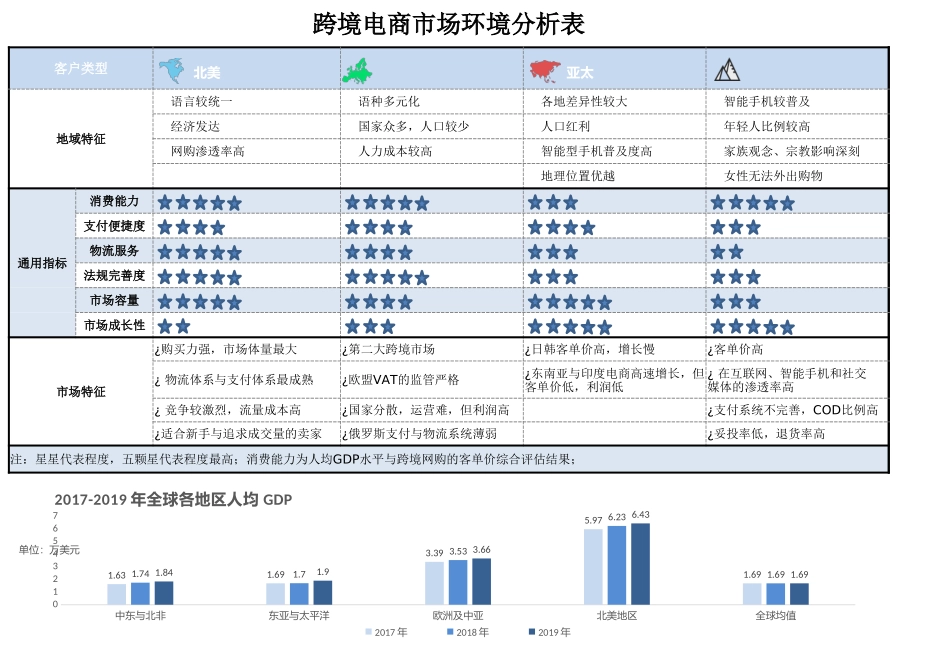
Task: Click the 2017年 light blue legend swatch
Action: [x=368, y=632]
